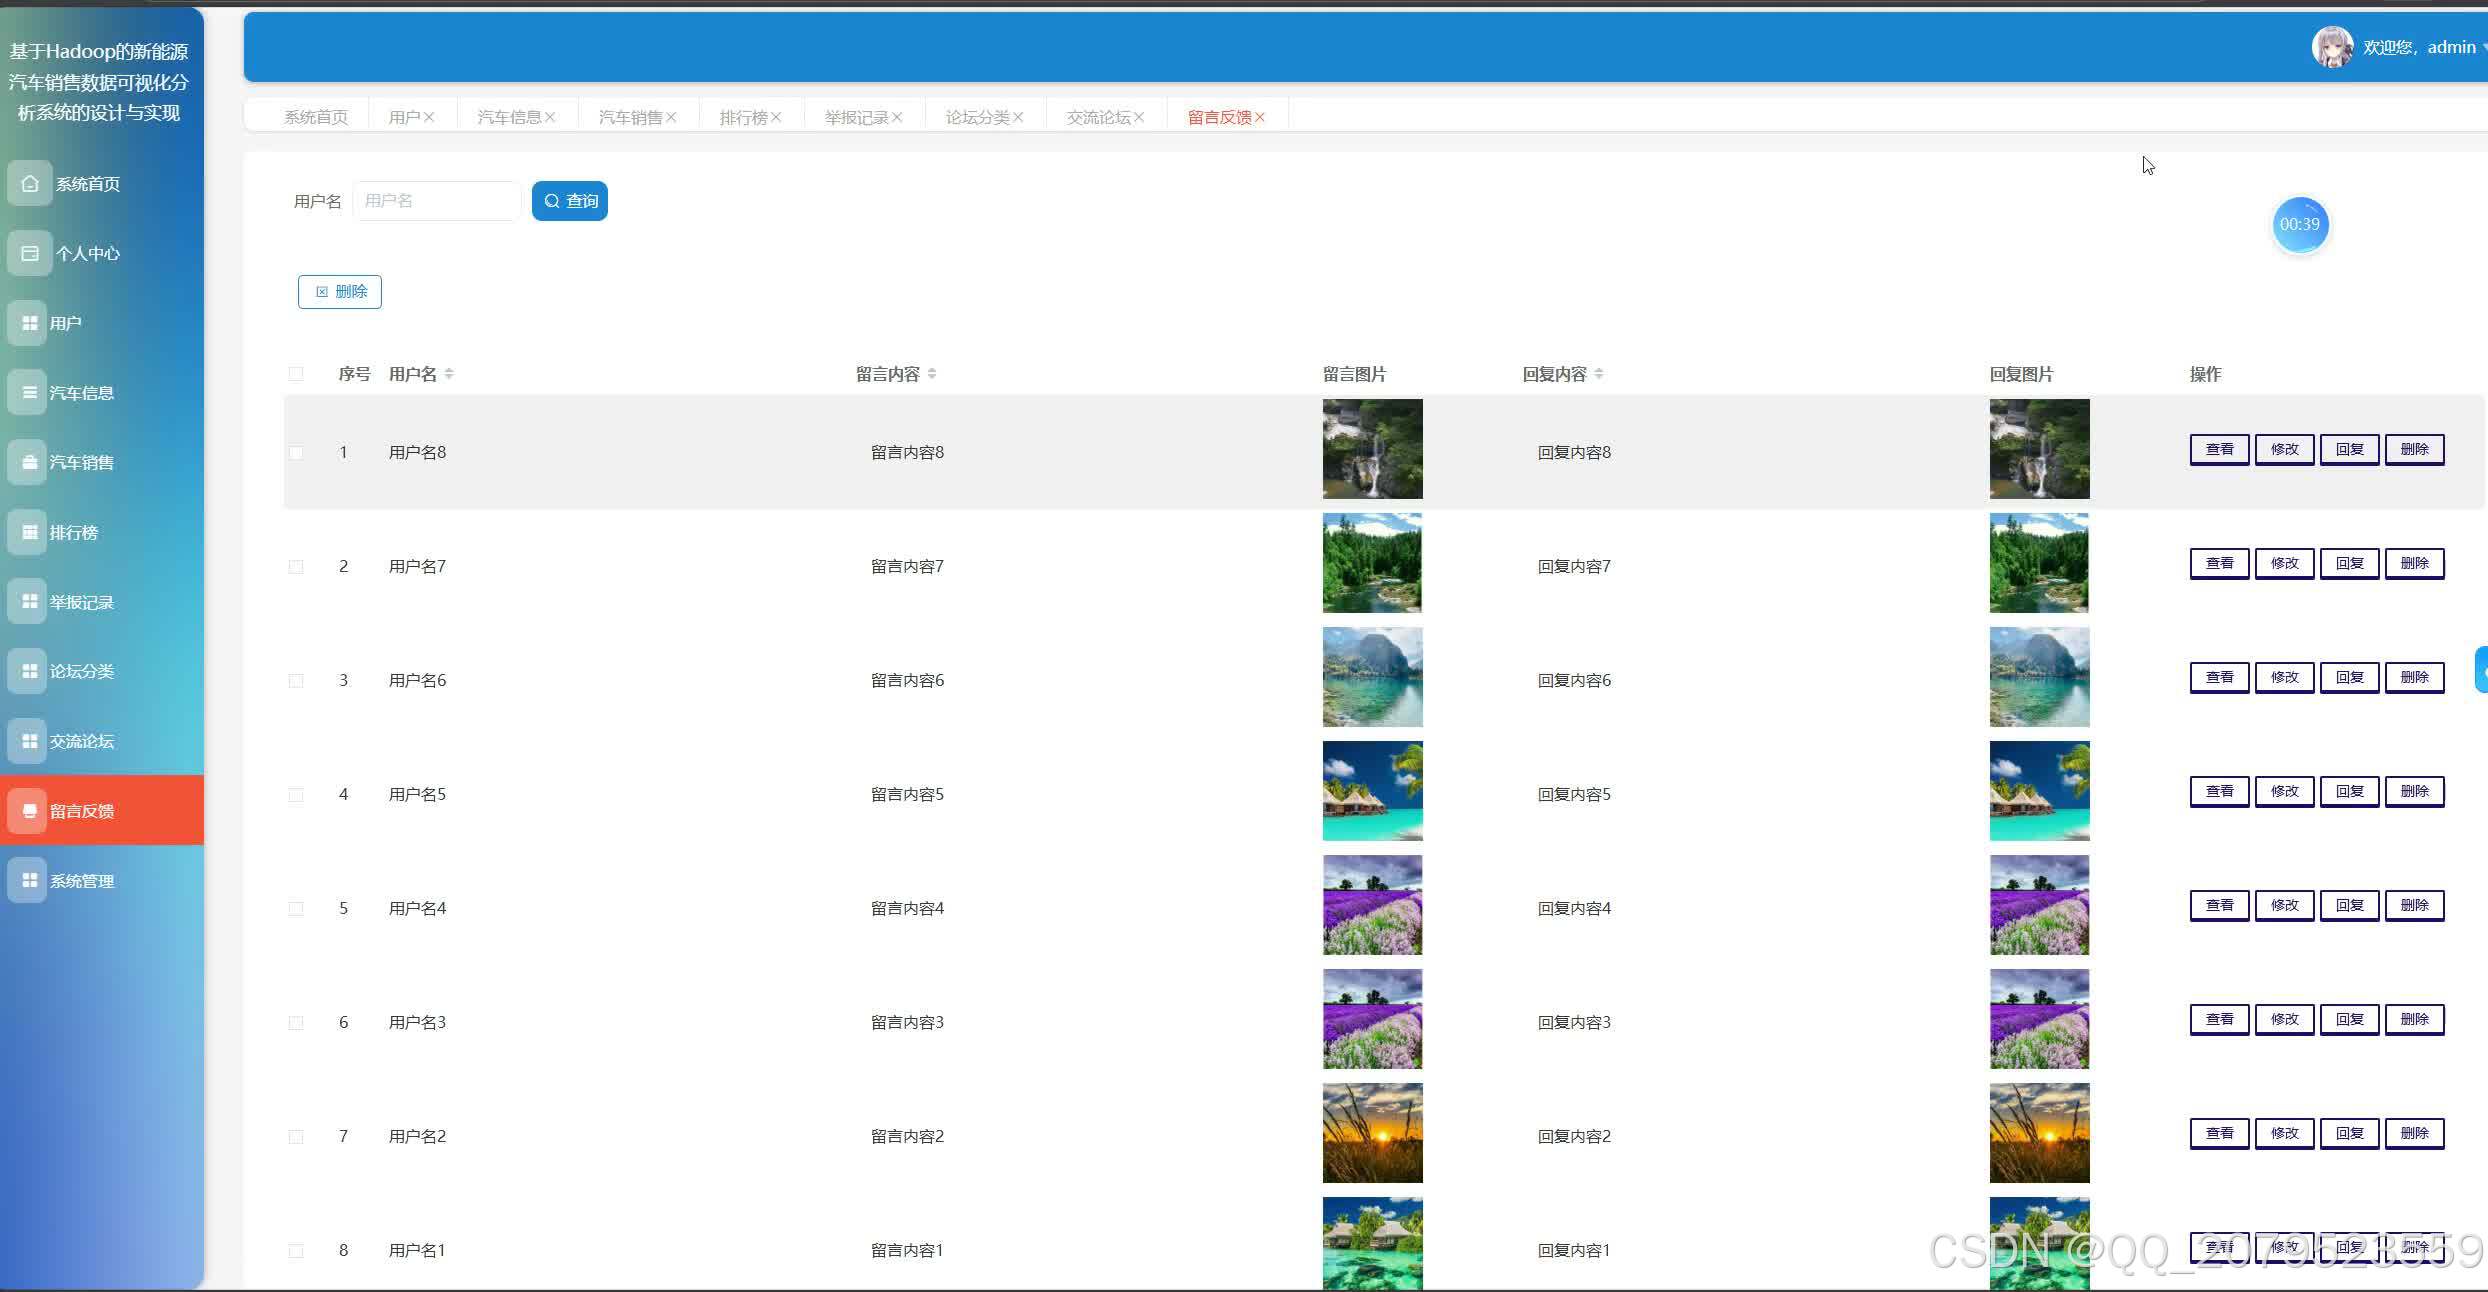
Task: Select the 汽车销售 sidebar icon
Action: (x=30, y=462)
